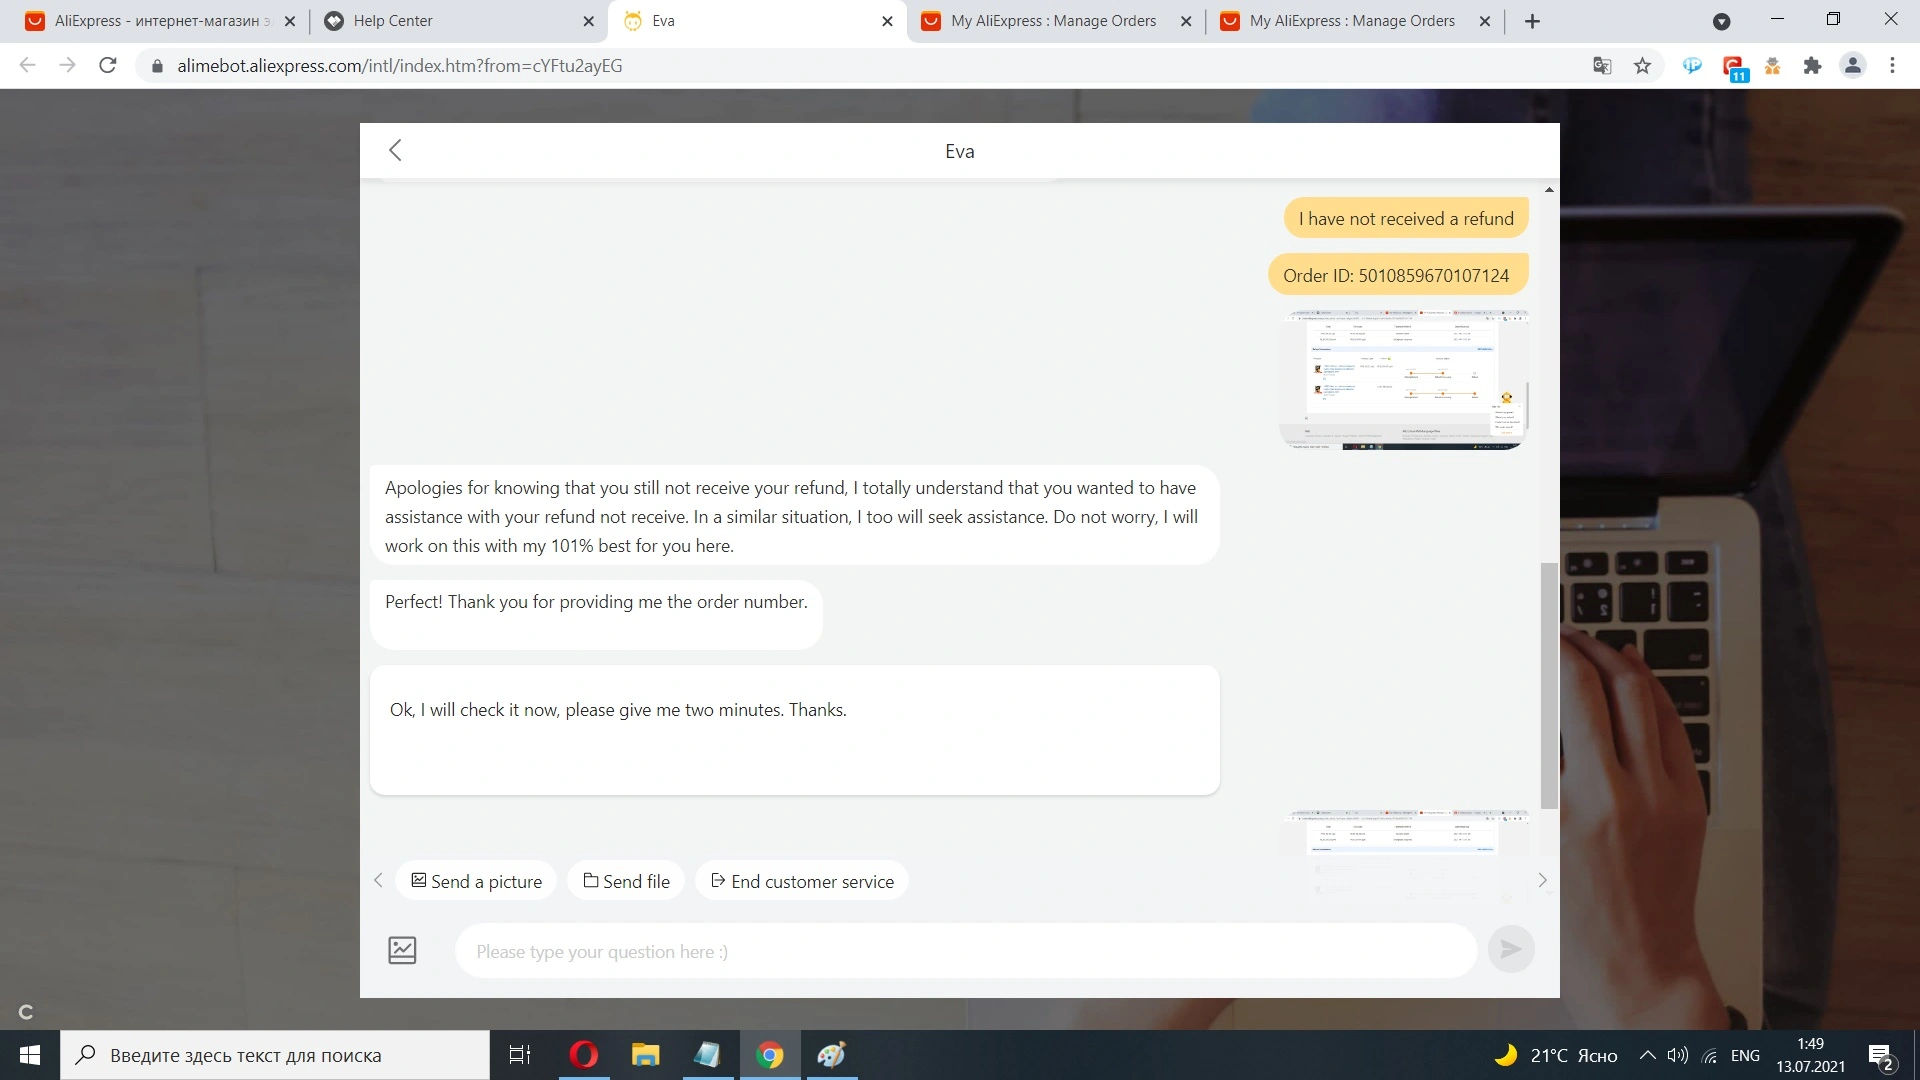This screenshot has width=1920, height=1080.
Task: Open the Chrome profile avatar
Action: pos(1853,66)
